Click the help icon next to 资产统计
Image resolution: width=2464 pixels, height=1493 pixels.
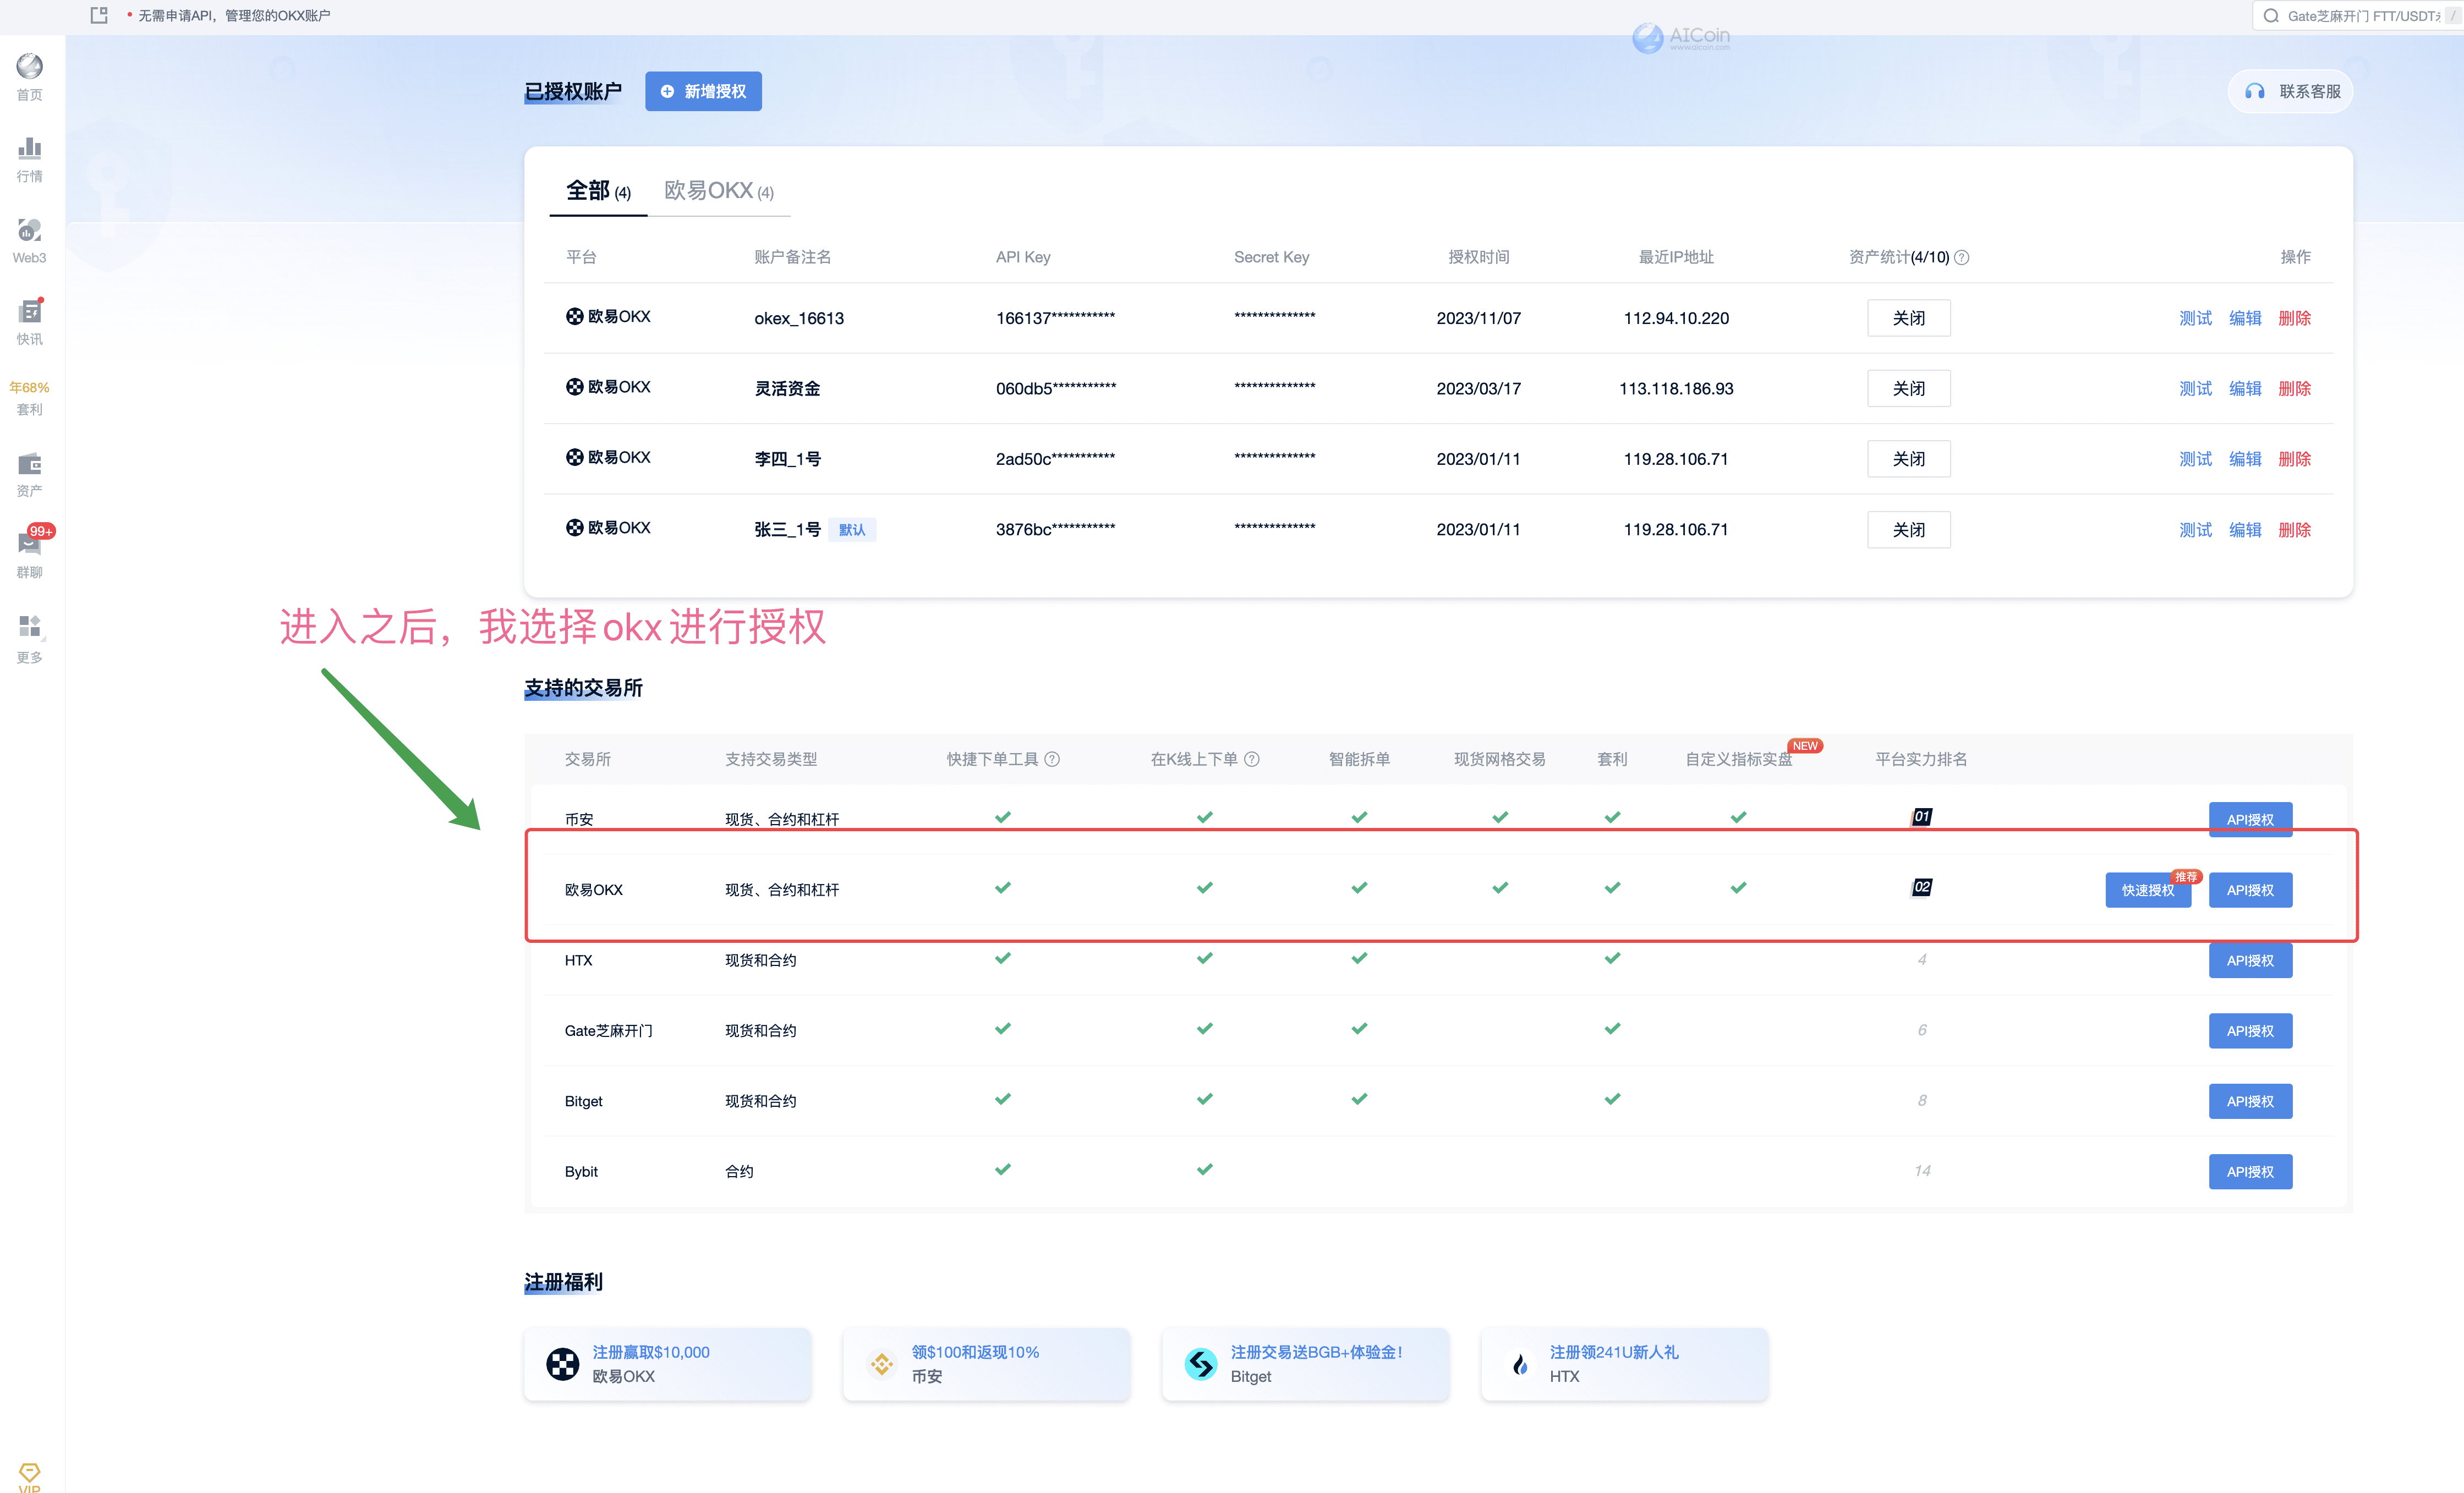(x=1962, y=257)
